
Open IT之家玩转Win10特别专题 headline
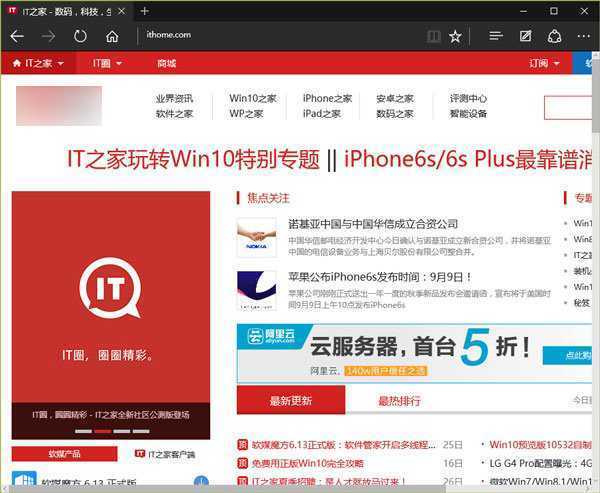click(x=193, y=159)
